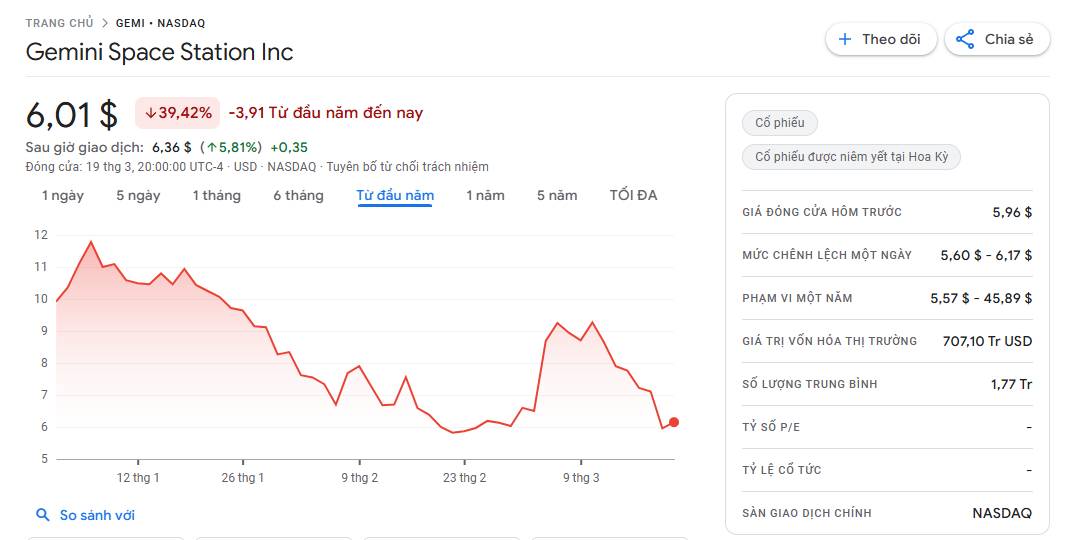
Task: Click the GIÁ TRỊ VỐN HÓA THỊ TRƯỜNG label
Action: (x=829, y=341)
